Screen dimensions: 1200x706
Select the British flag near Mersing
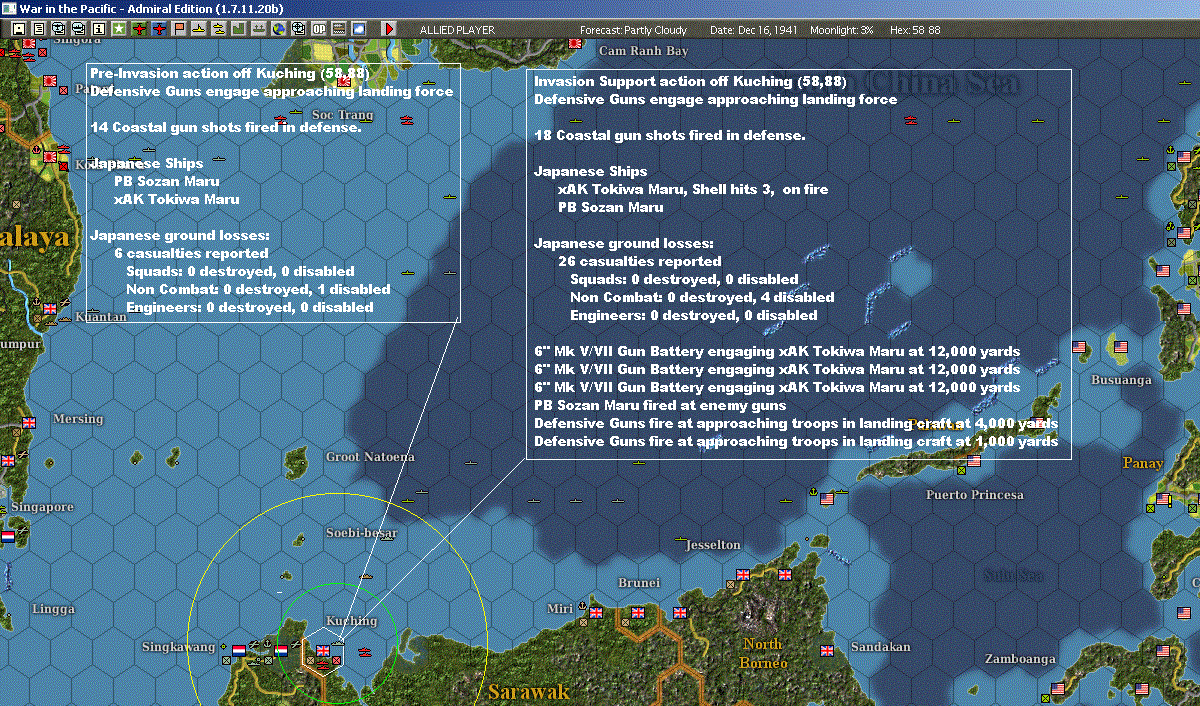click(28, 422)
